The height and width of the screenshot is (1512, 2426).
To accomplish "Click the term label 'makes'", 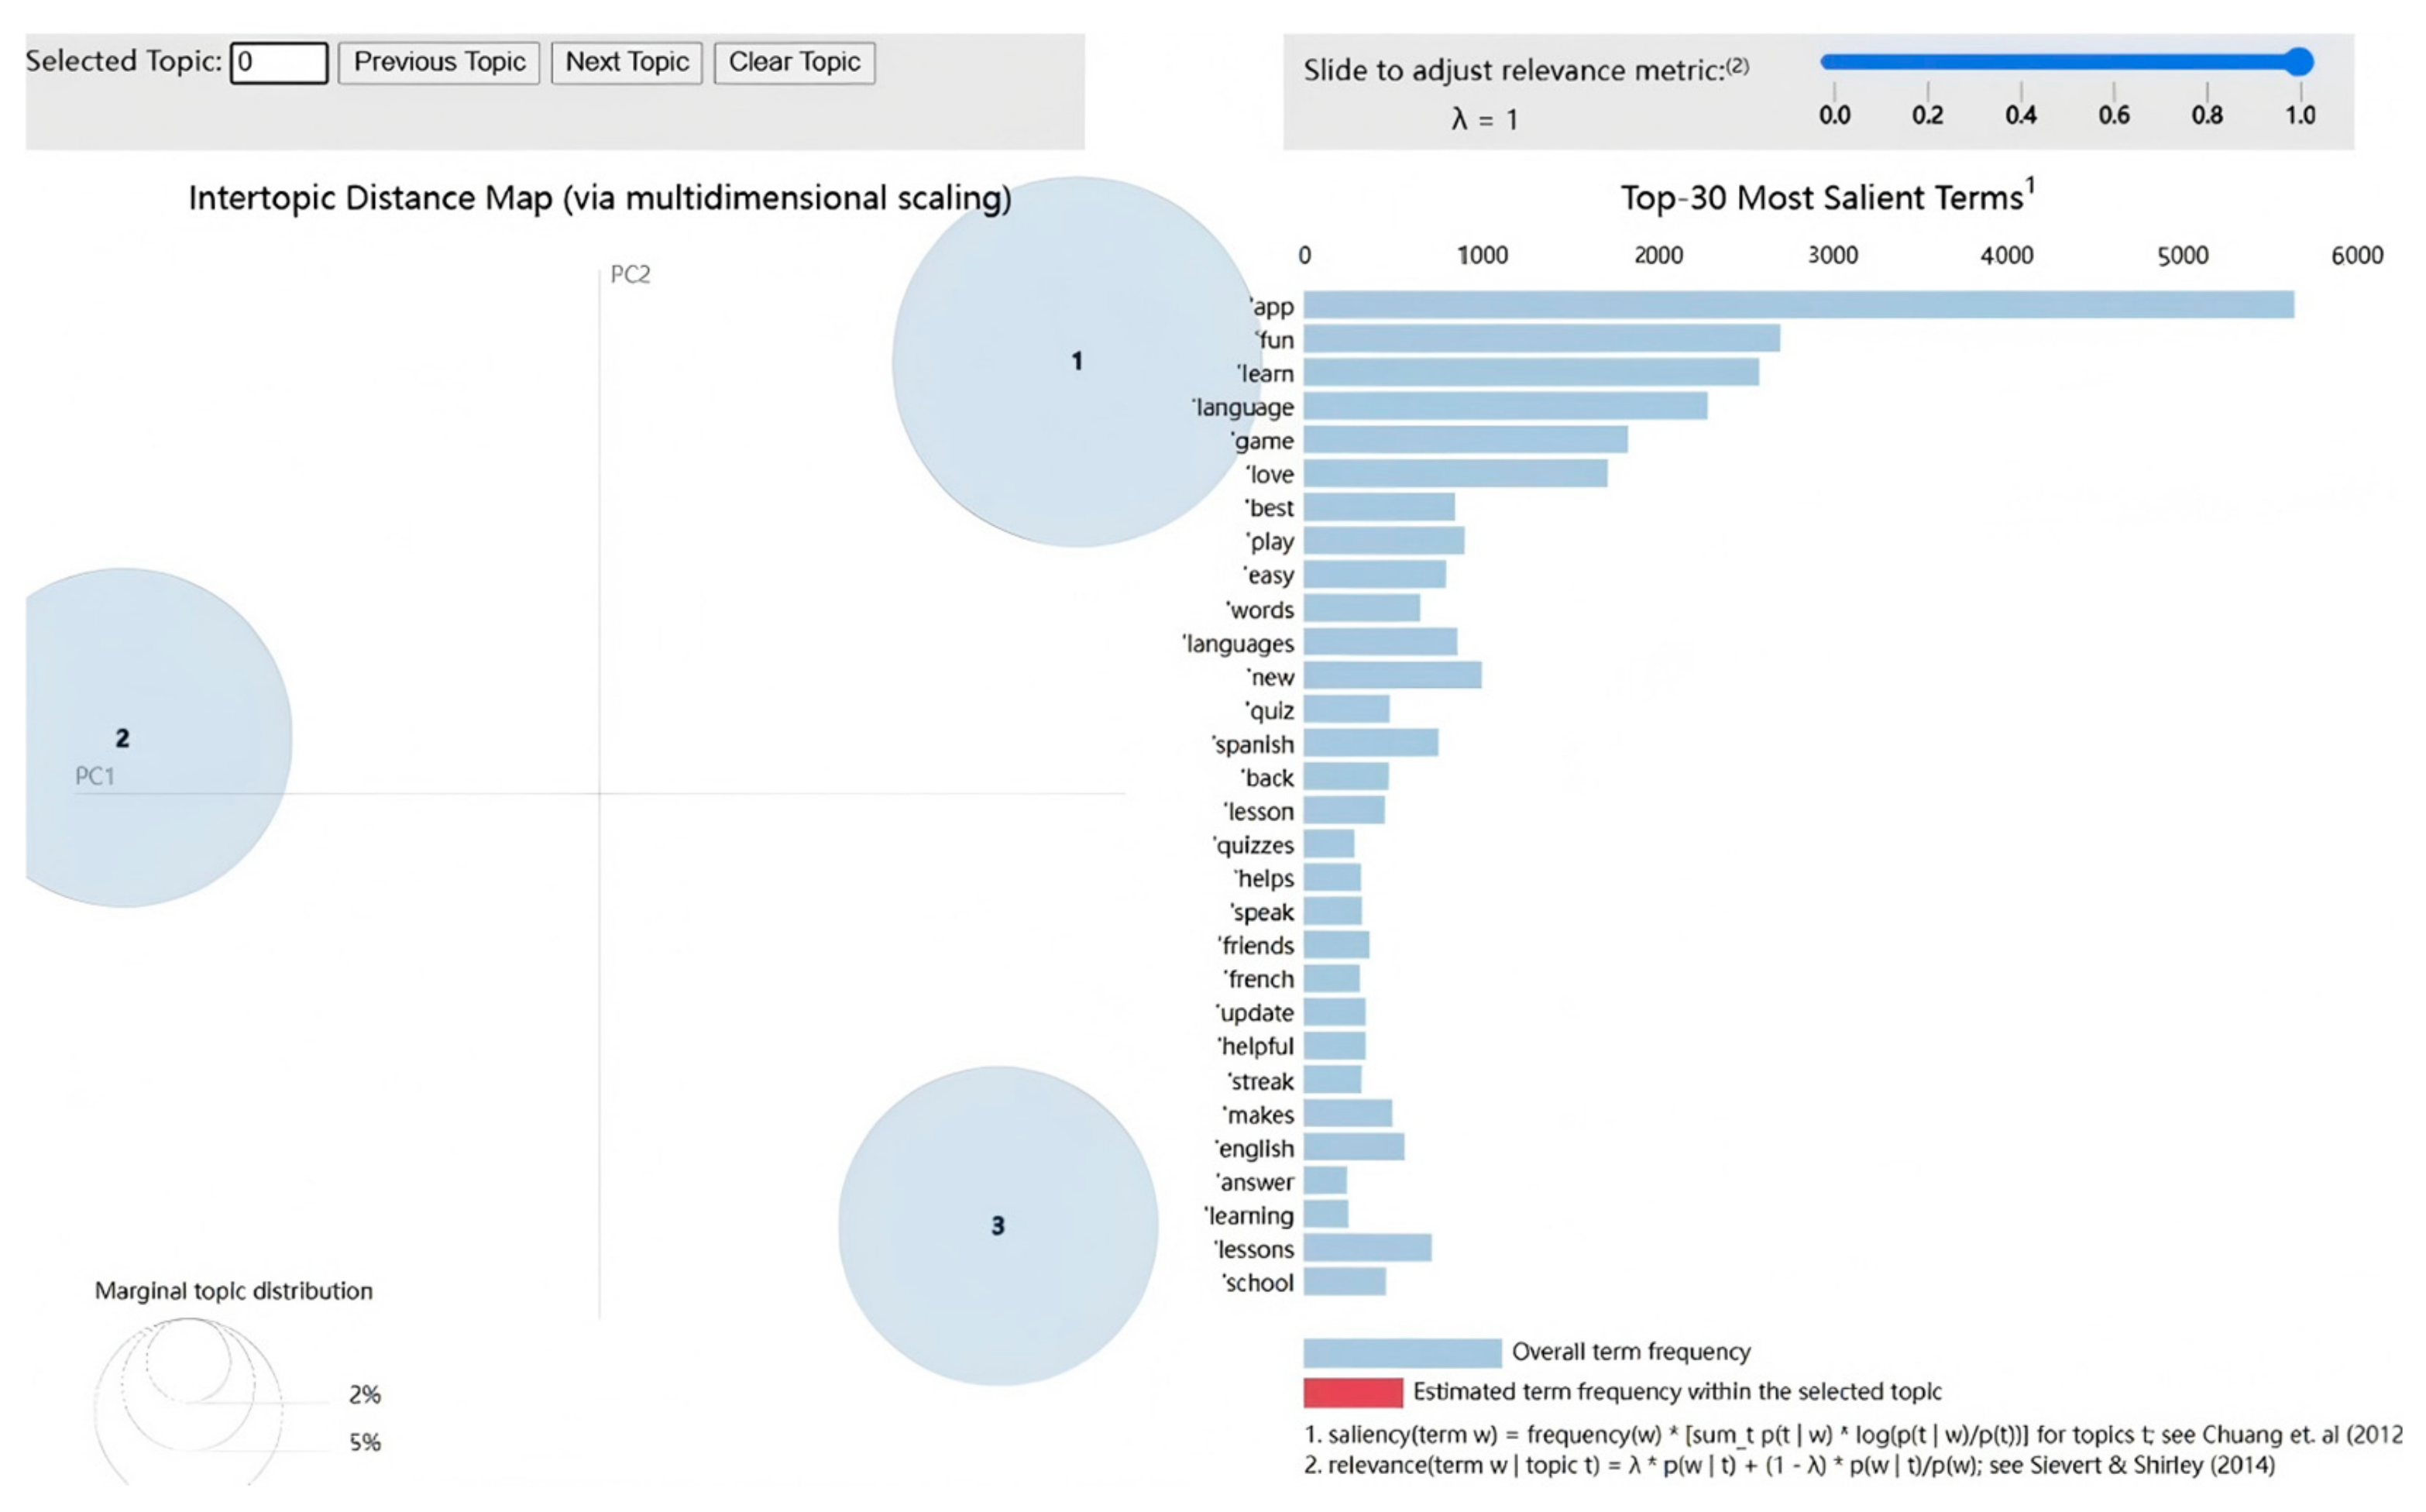I will tap(1258, 1116).
